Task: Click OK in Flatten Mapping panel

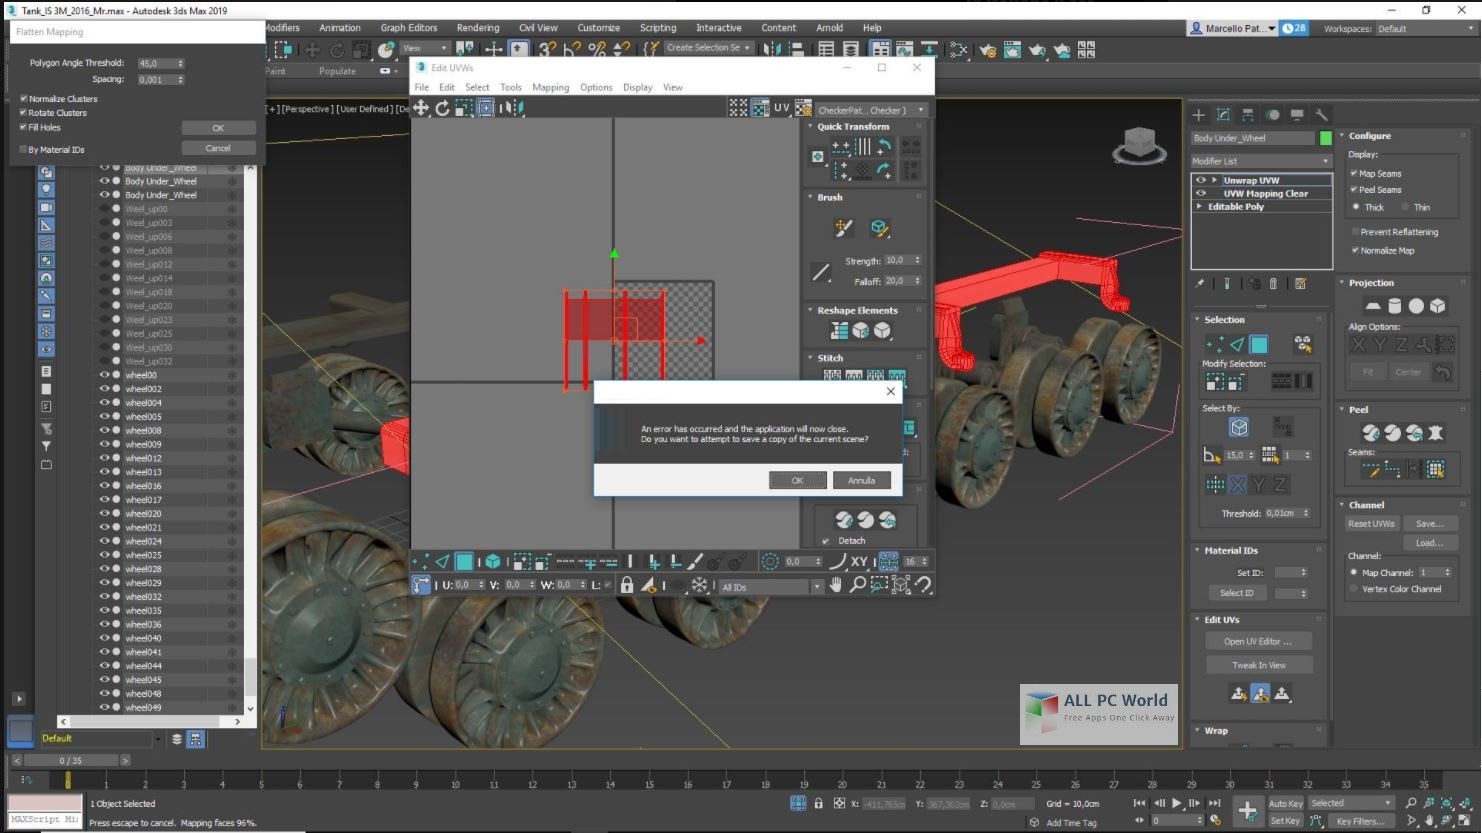Action: (218, 128)
